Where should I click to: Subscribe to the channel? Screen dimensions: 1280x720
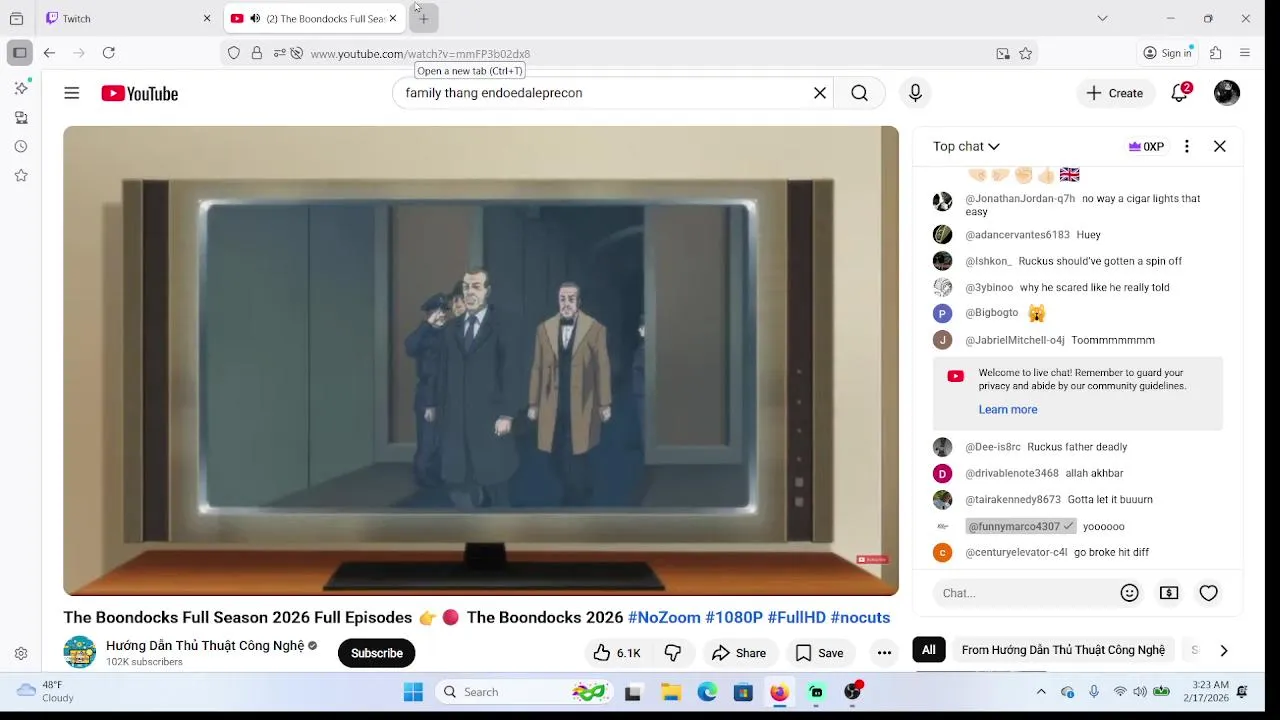[377, 653]
